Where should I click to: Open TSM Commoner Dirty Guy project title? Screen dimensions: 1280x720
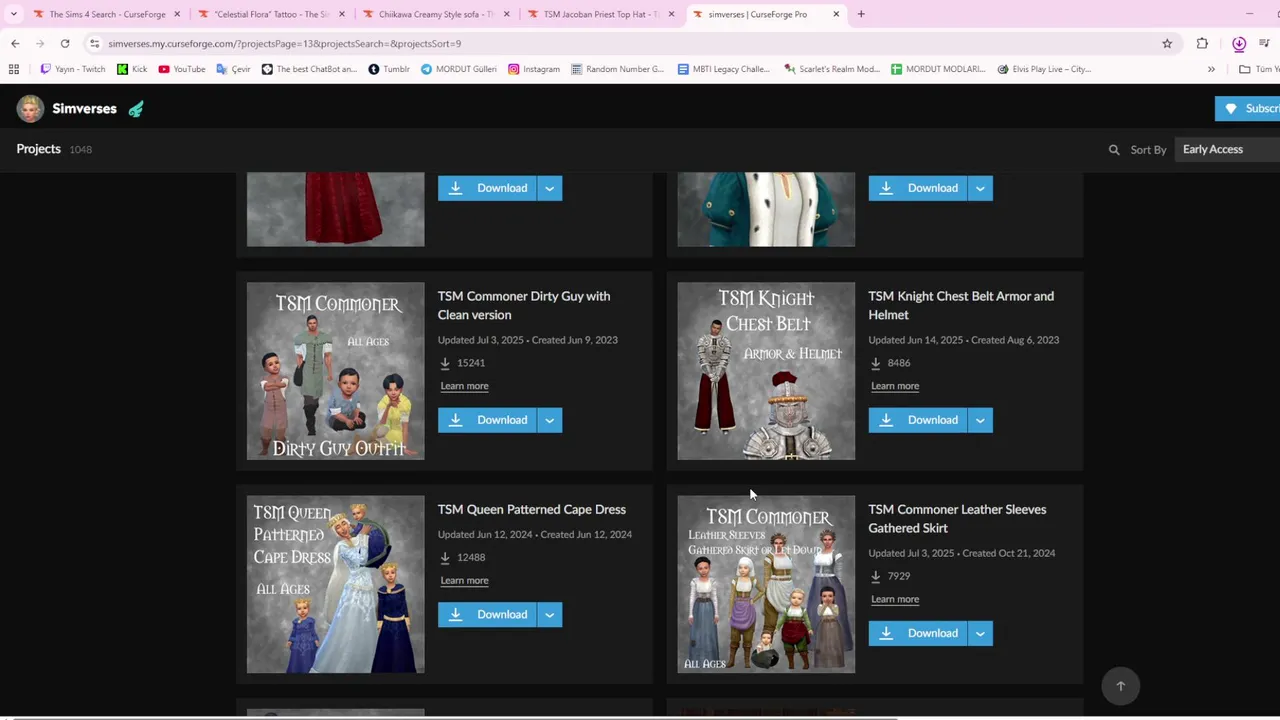tap(523, 305)
